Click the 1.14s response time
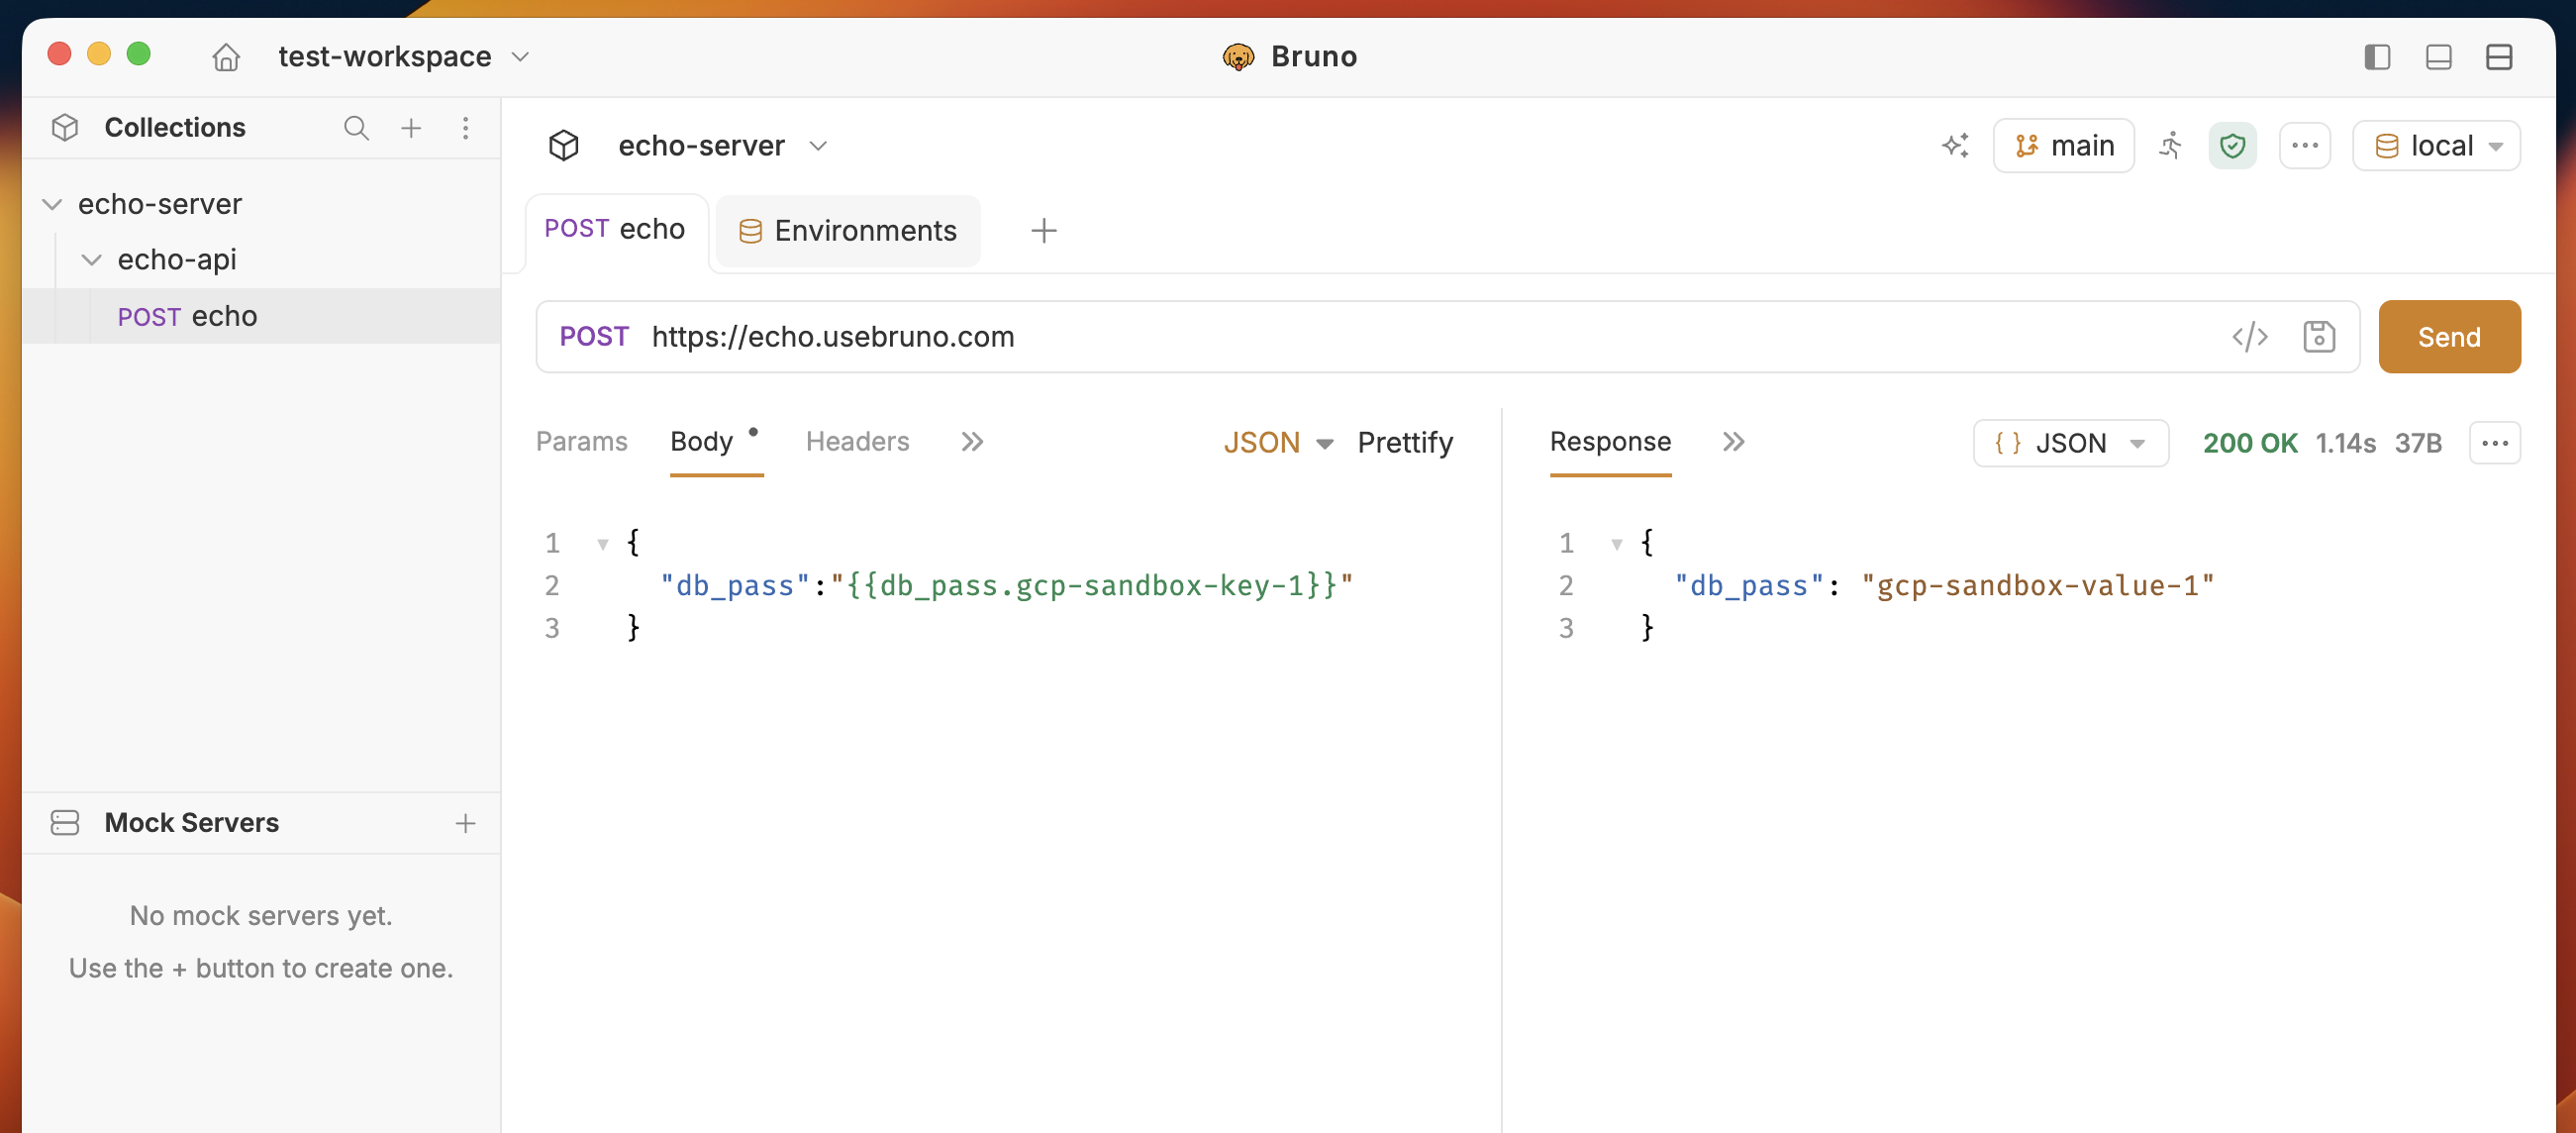 coord(2346,443)
